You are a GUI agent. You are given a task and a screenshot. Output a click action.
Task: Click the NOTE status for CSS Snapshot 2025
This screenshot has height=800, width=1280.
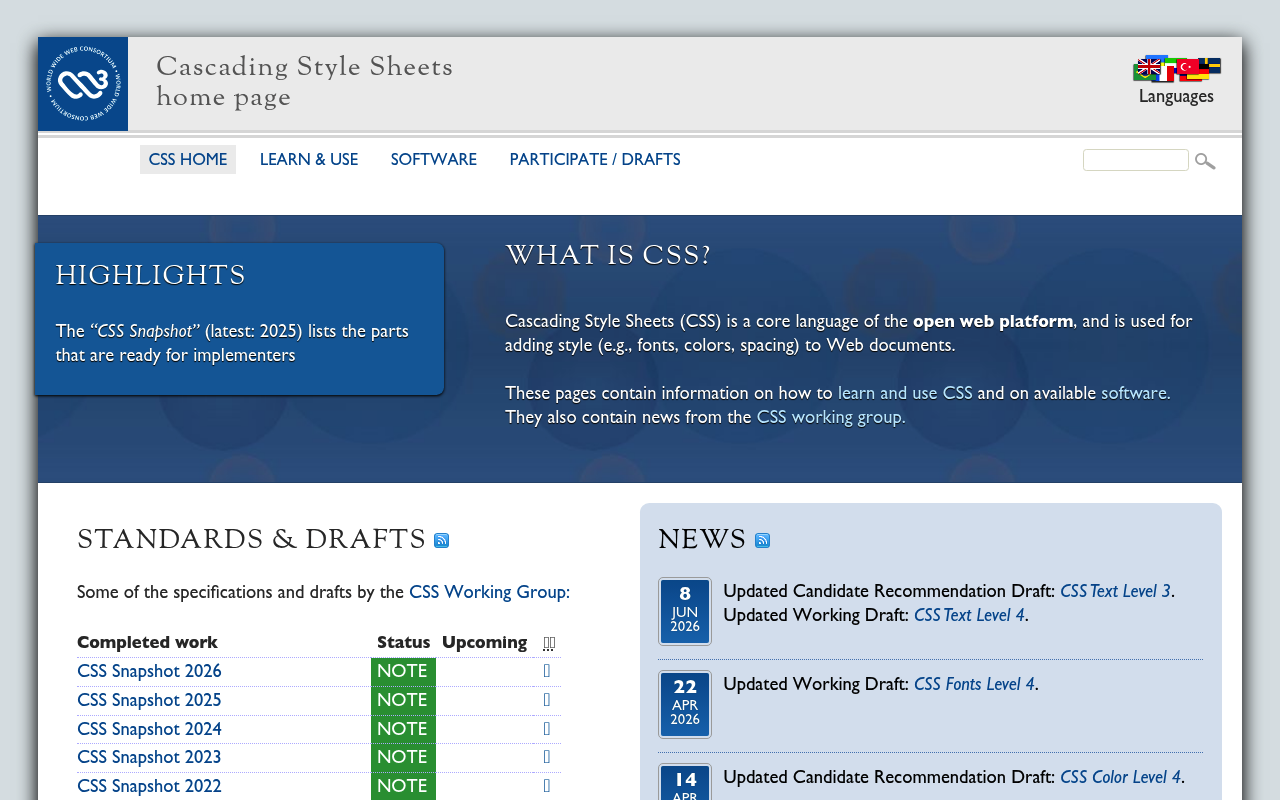pyautogui.click(x=403, y=700)
